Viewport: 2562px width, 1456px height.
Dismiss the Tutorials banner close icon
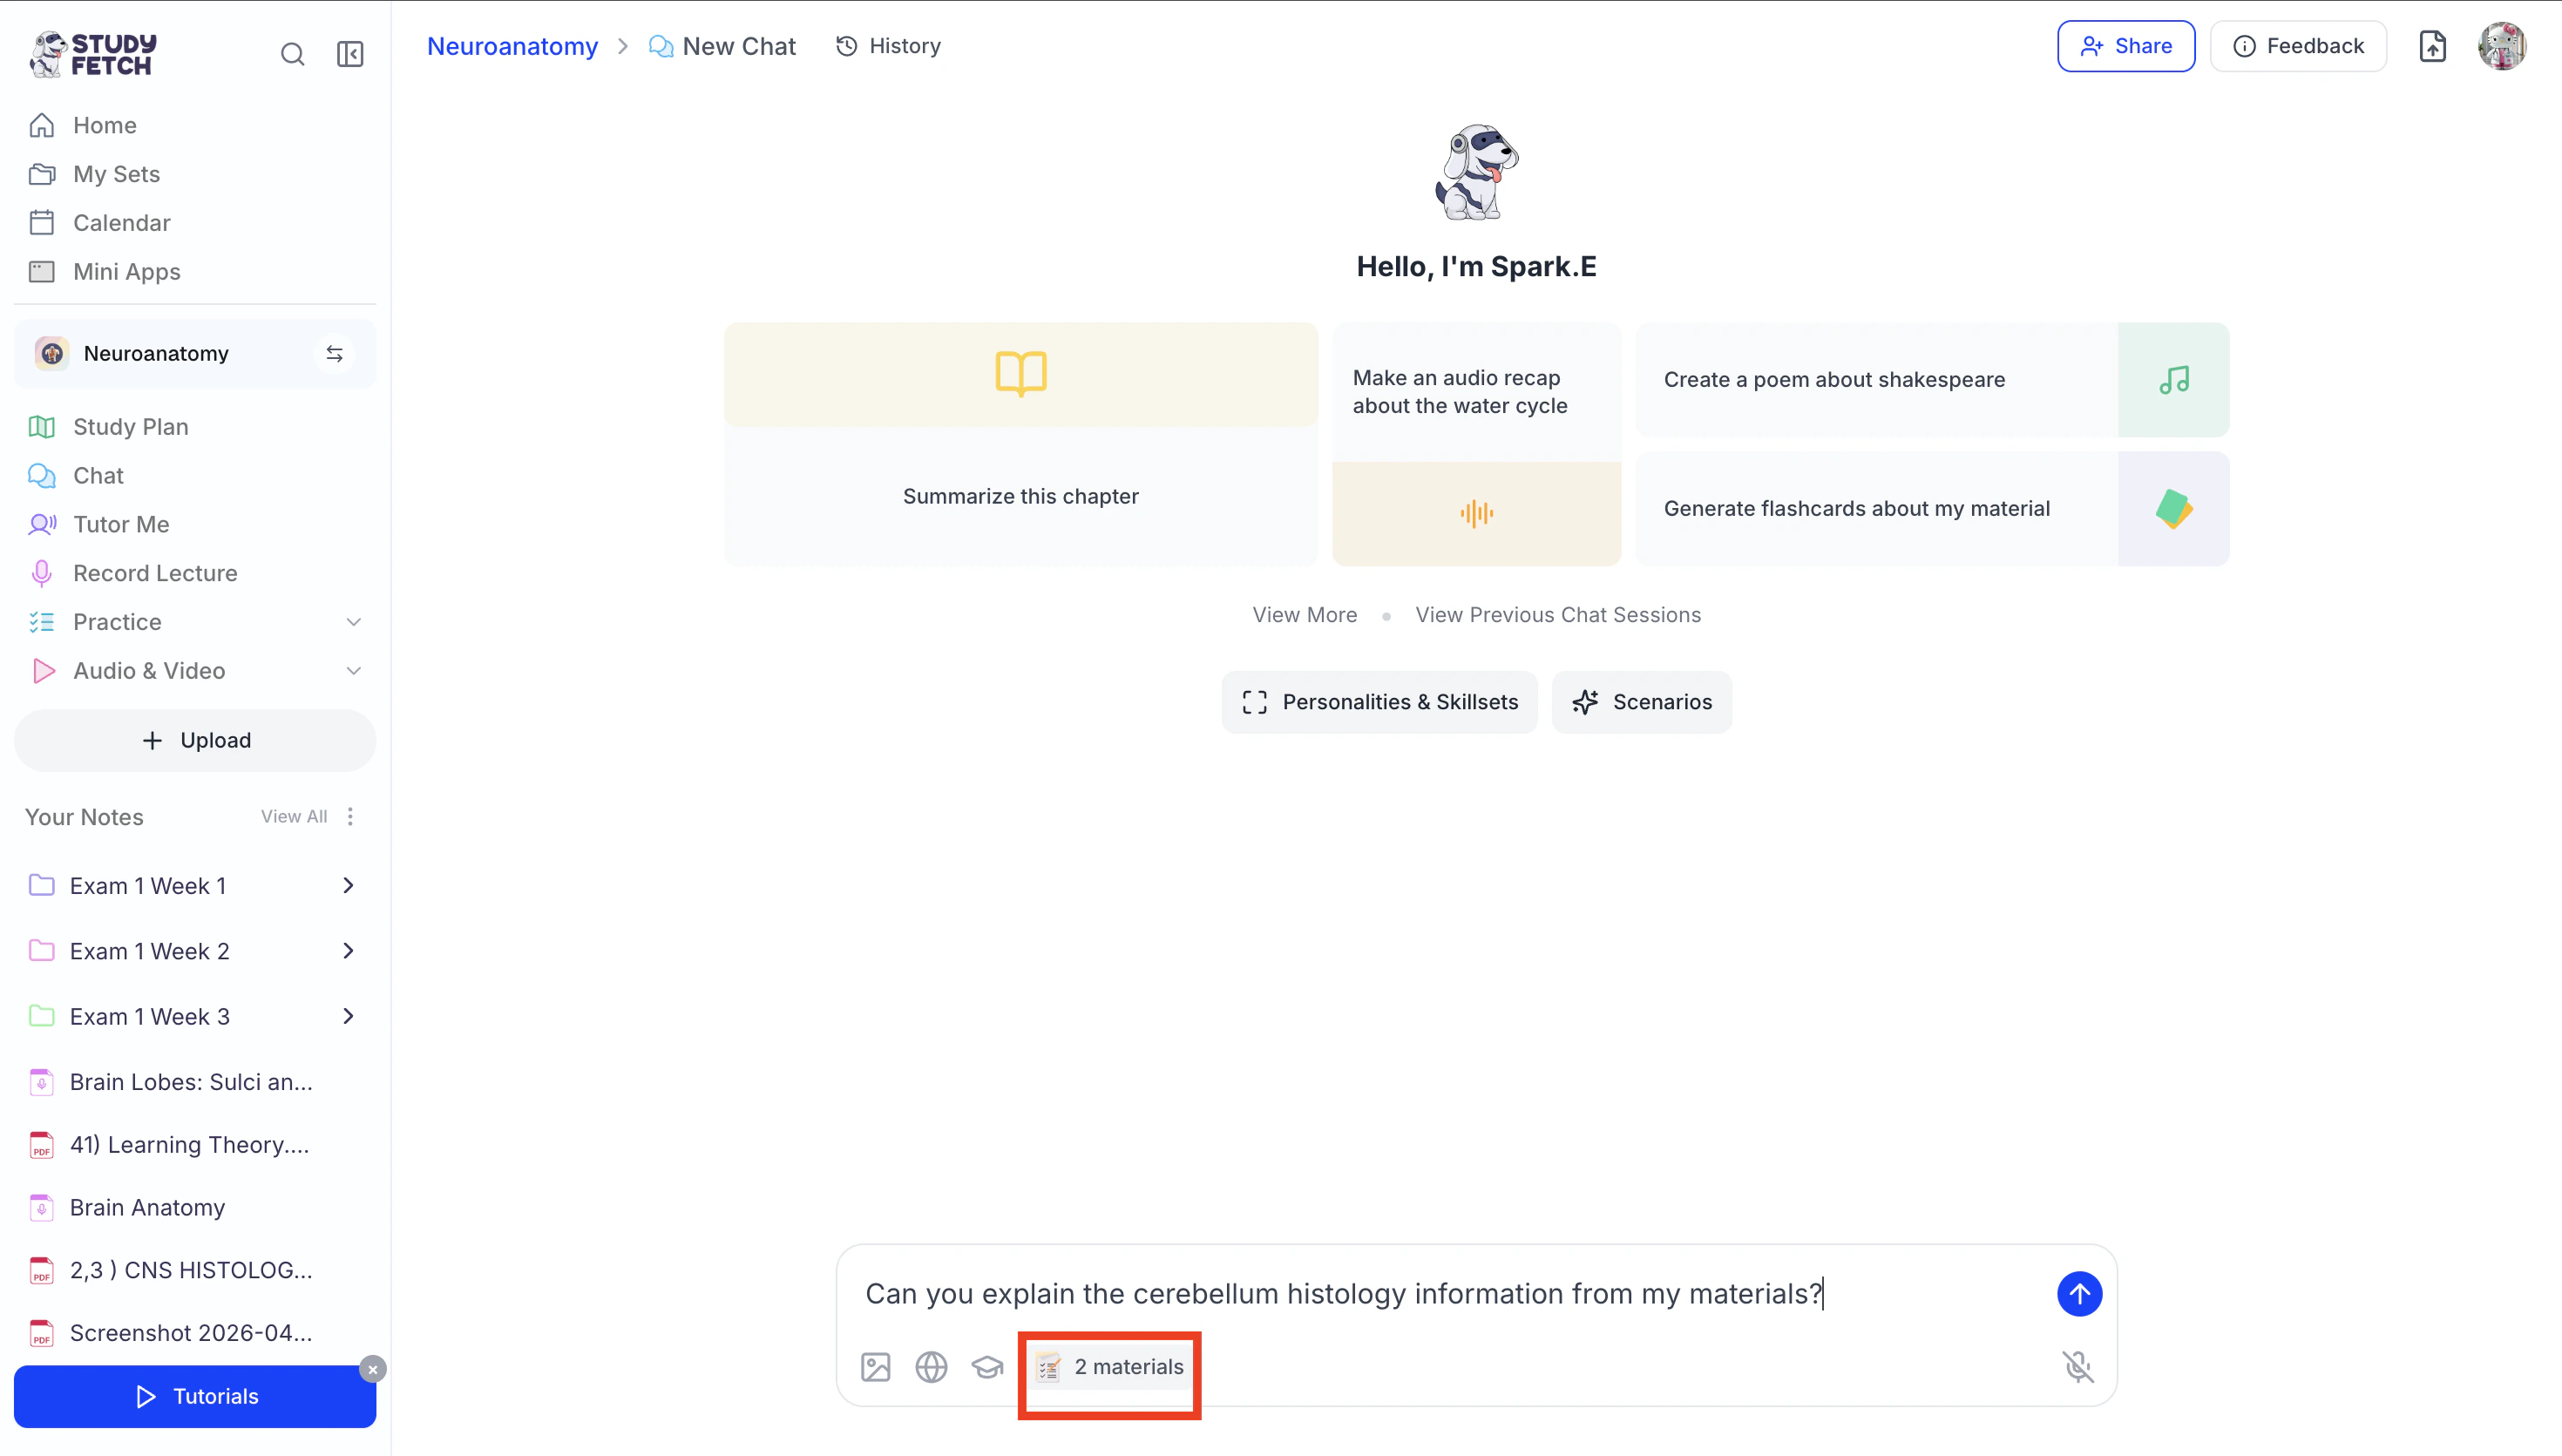point(372,1369)
